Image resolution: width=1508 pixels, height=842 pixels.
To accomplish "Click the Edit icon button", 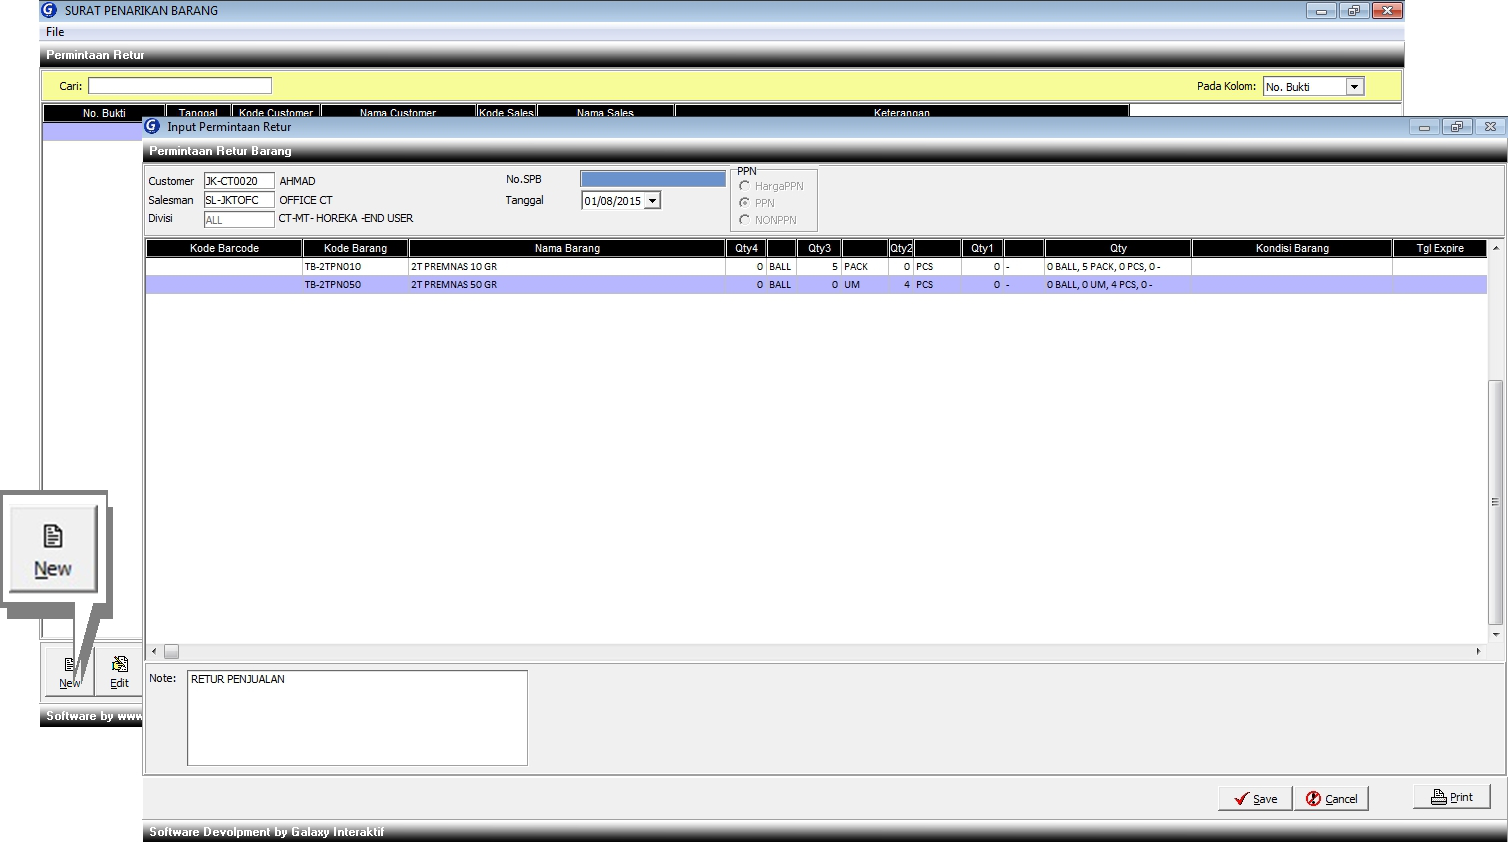I will click(119, 671).
